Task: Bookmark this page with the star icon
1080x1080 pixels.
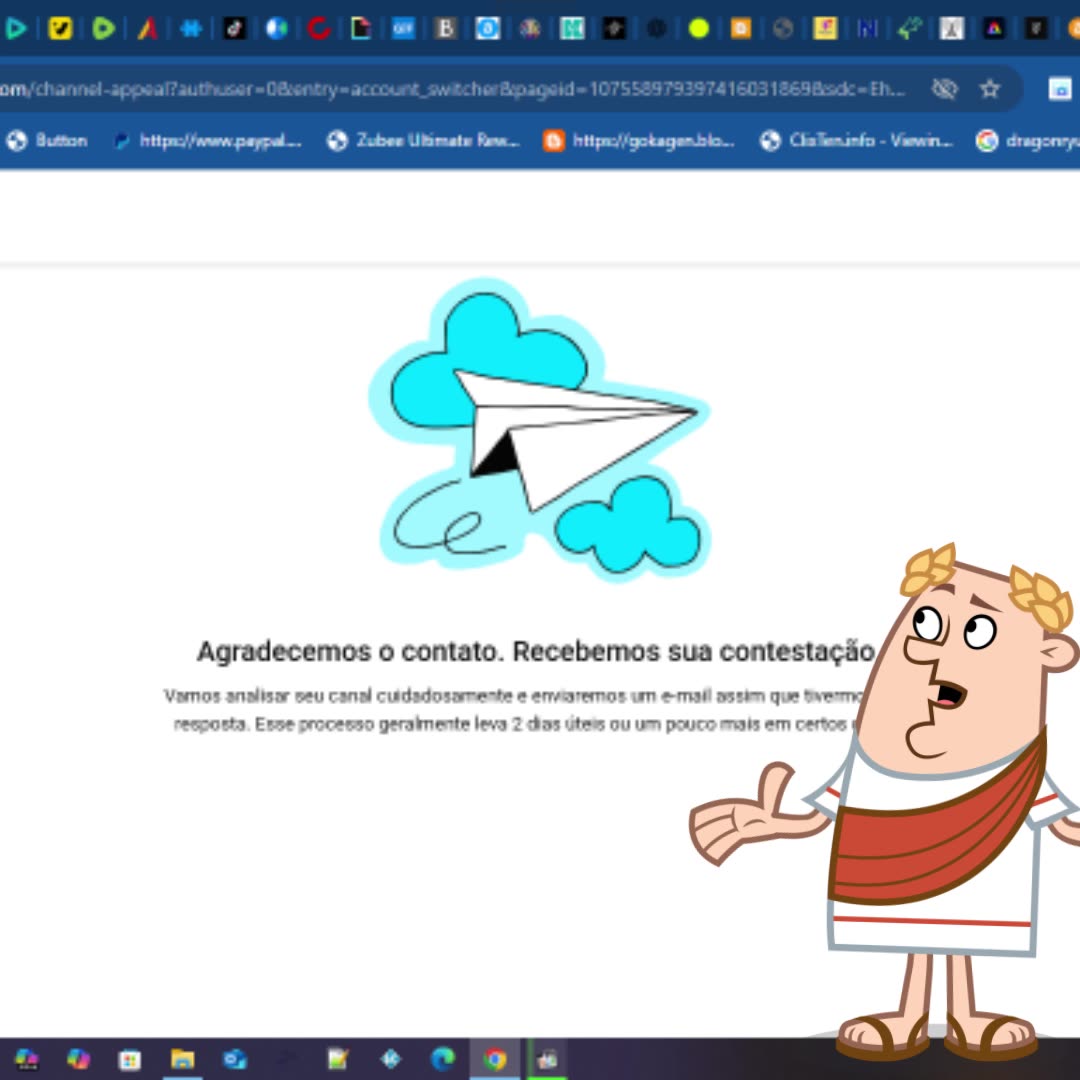Action: [990, 89]
